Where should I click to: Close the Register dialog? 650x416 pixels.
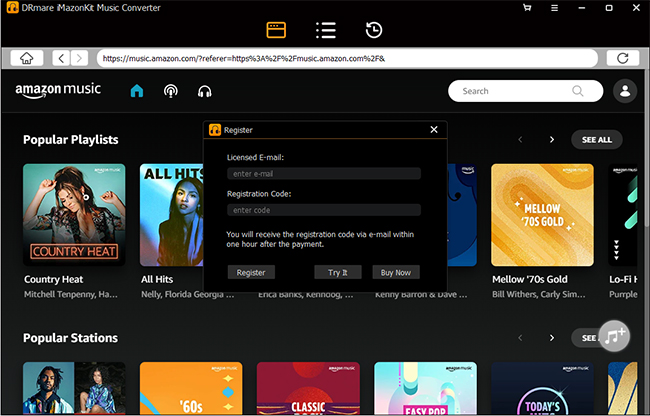[434, 130]
